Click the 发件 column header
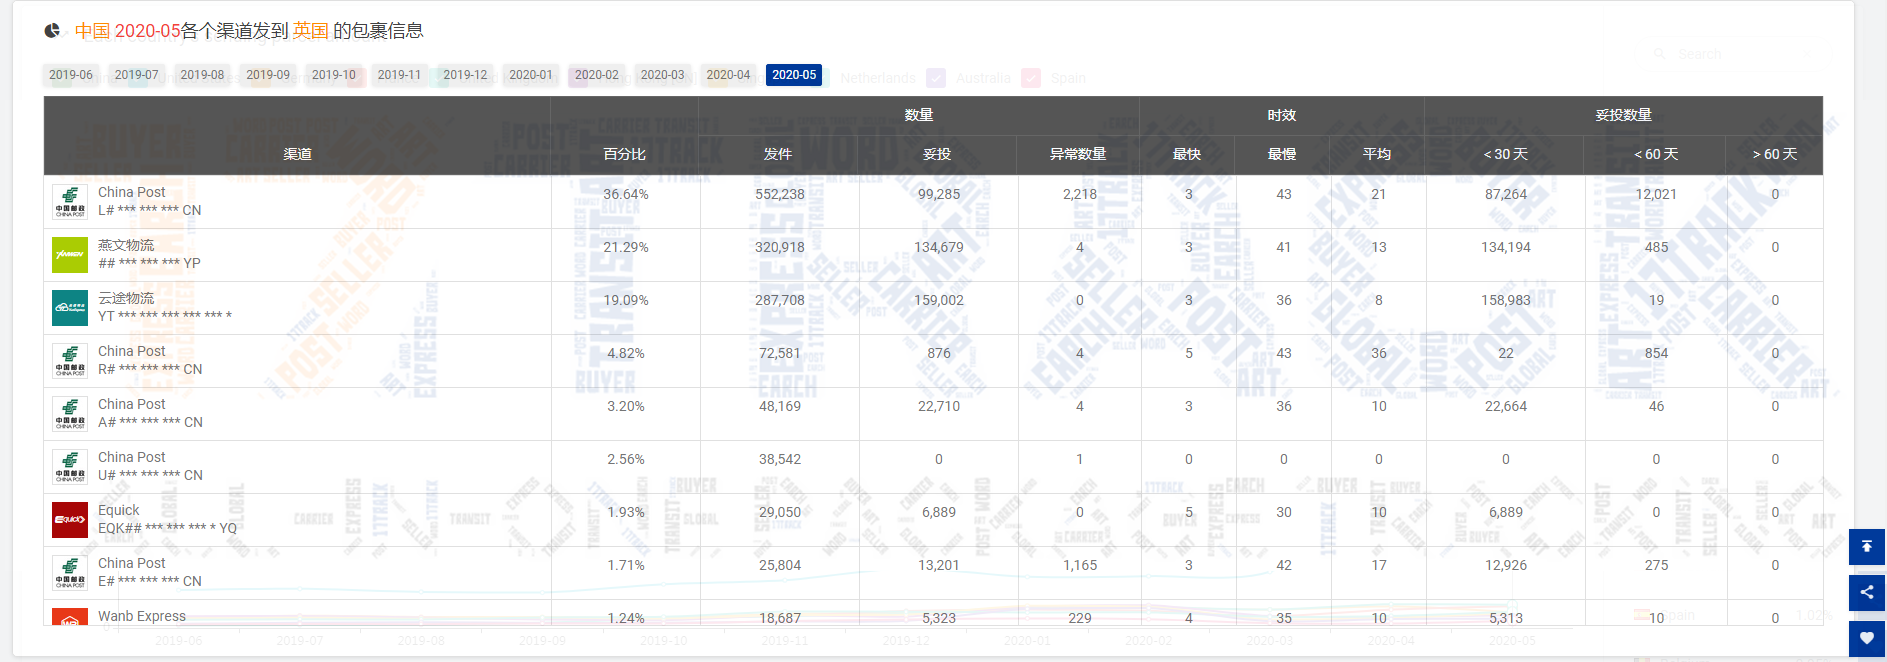The height and width of the screenshot is (662, 1887). [778, 154]
